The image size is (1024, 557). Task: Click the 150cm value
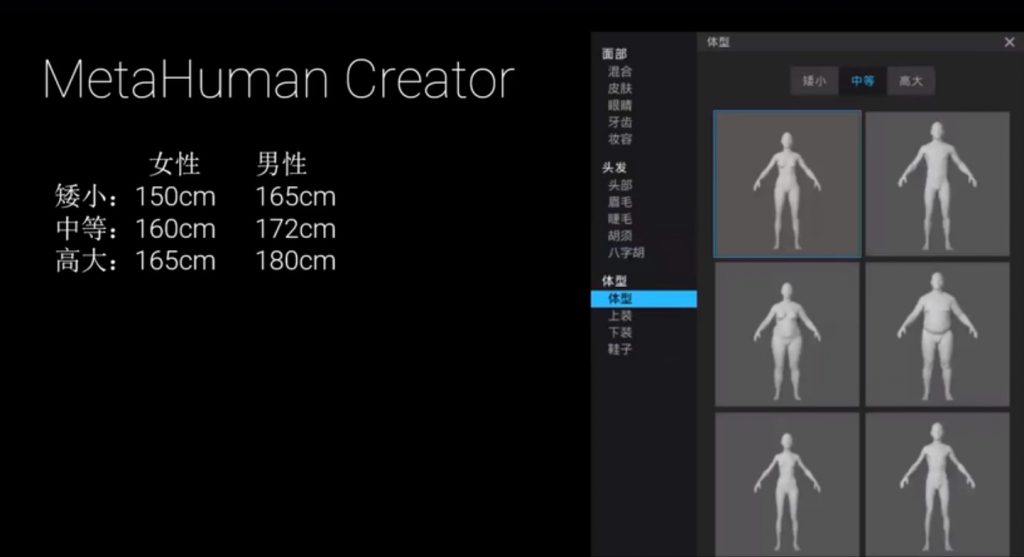coord(175,197)
